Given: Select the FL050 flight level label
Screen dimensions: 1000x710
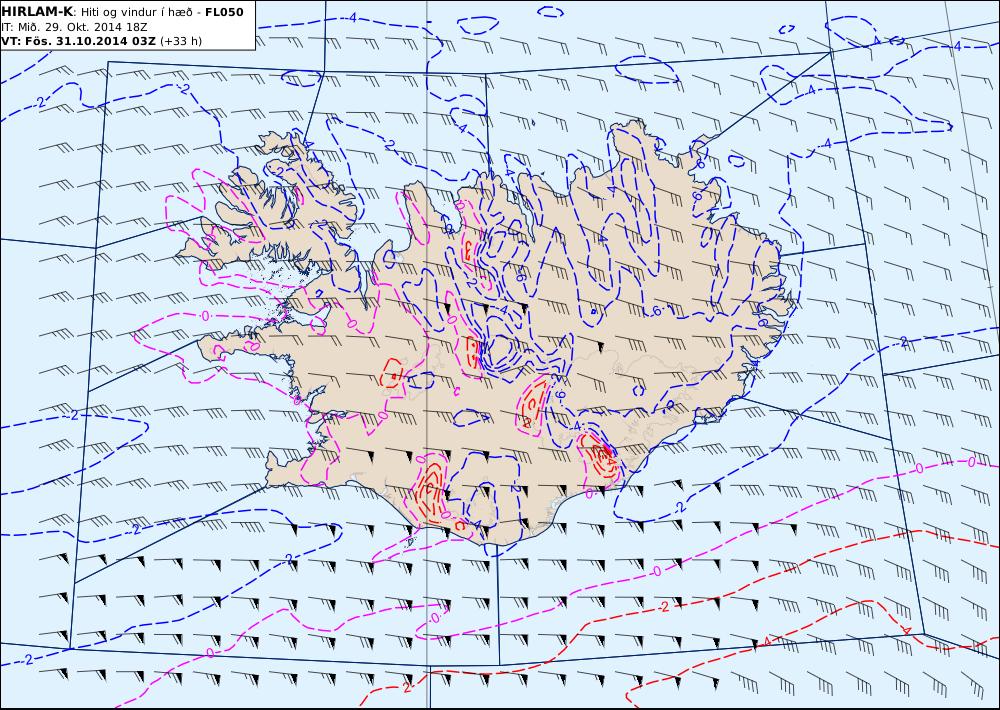Looking at the screenshot, I should (x=224, y=12).
